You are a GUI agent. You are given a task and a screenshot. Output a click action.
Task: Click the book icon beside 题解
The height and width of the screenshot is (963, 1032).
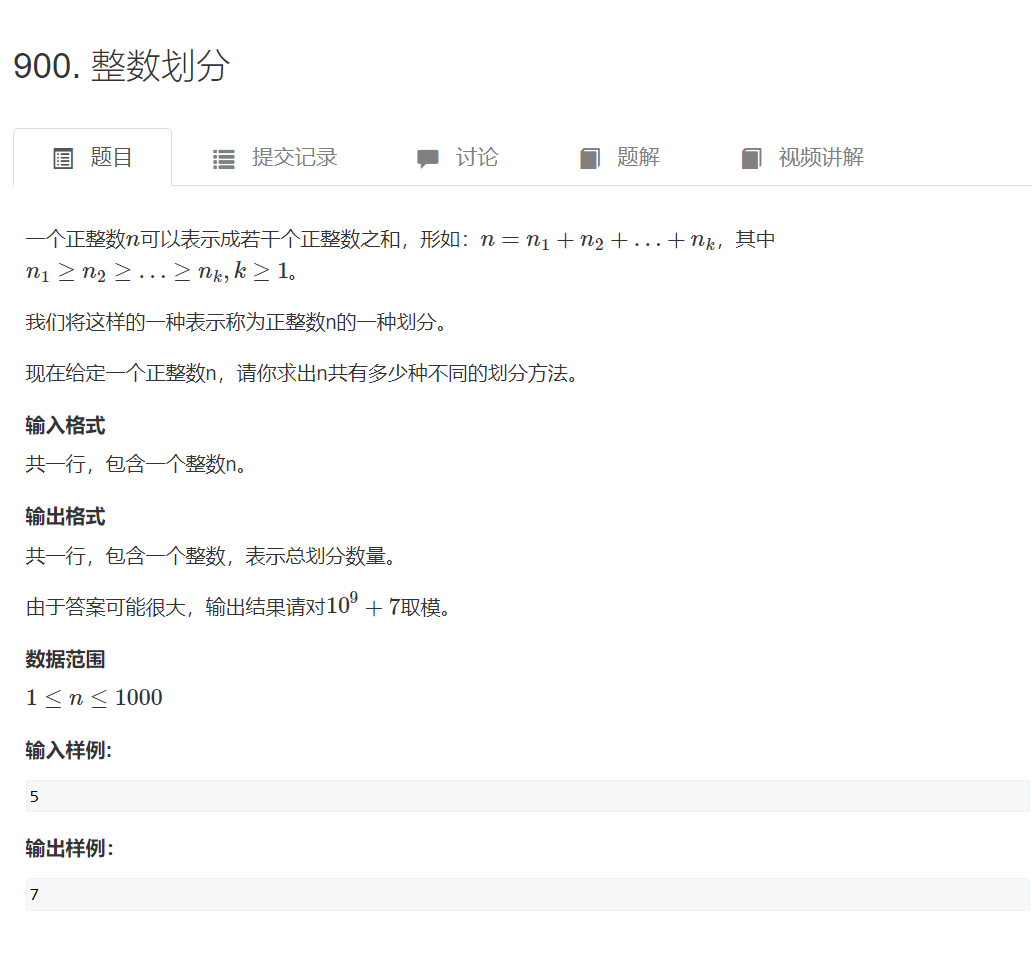tap(589, 157)
